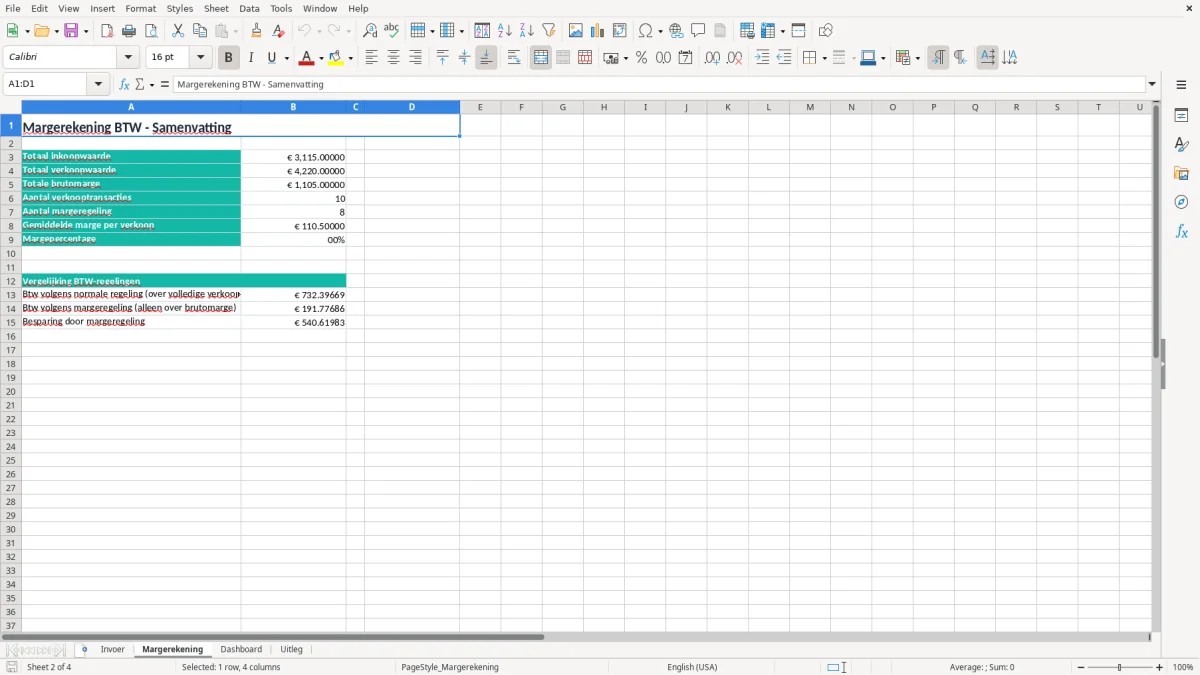Viewport: 1200px width, 675px height.
Task: Select cell 'Totale brutomarge'
Action: pyautogui.click(x=131, y=184)
